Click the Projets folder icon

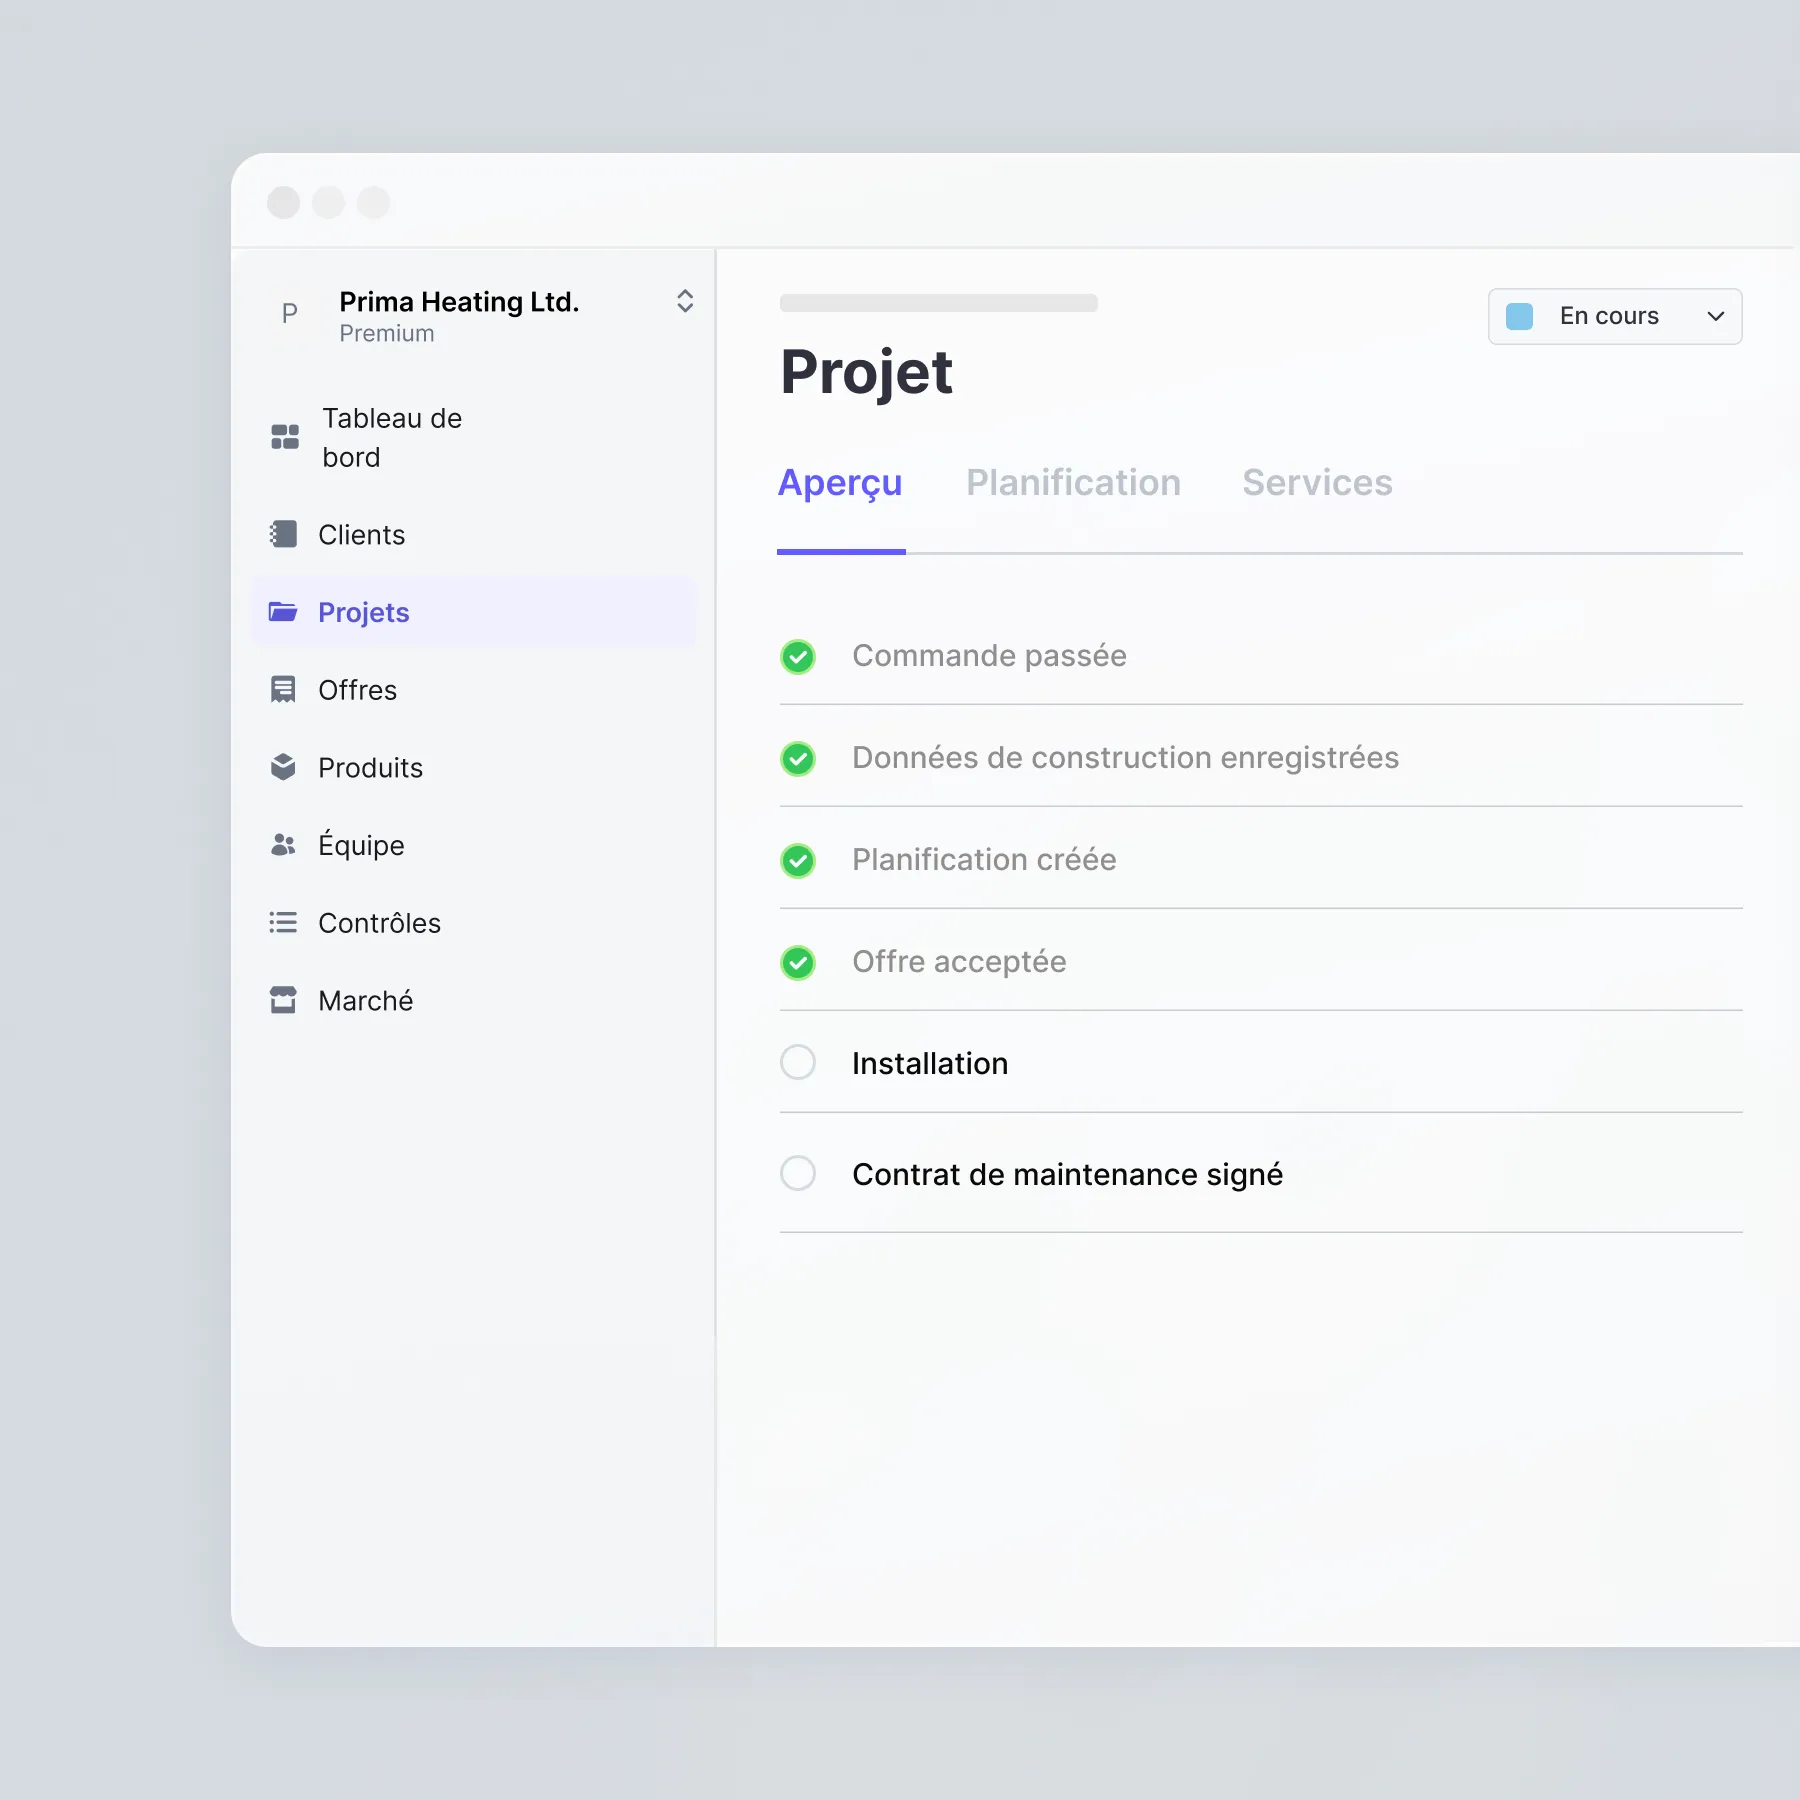[x=283, y=611]
